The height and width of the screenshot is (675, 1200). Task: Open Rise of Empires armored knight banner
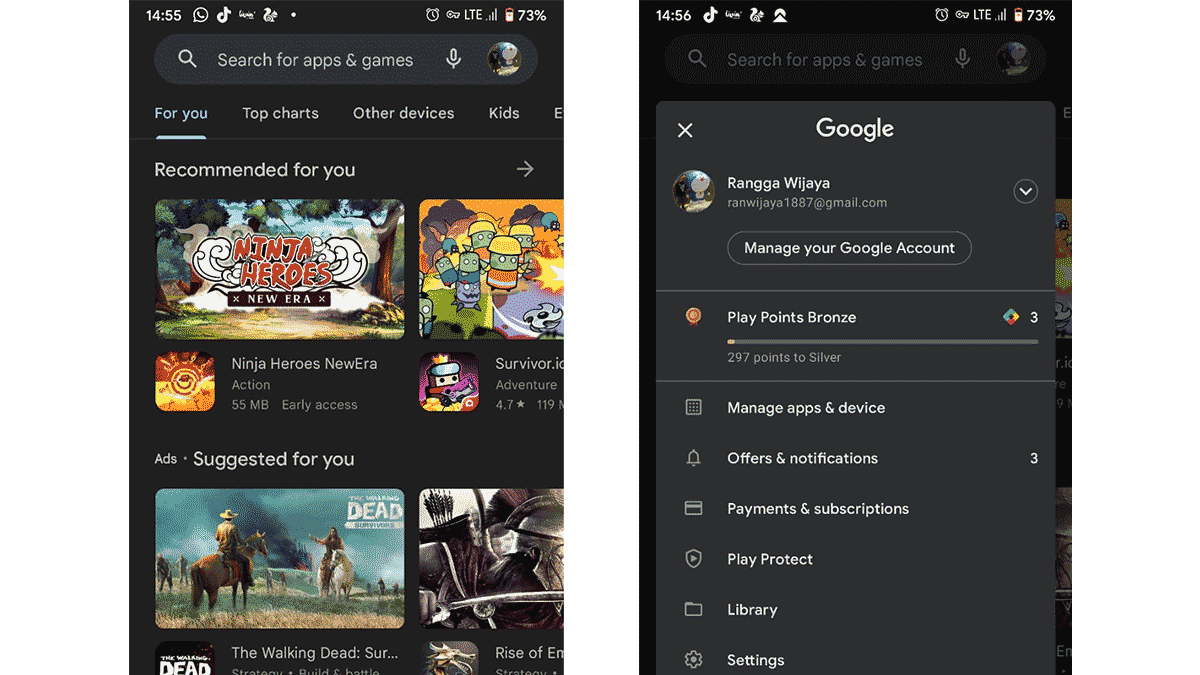tap(491, 558)
